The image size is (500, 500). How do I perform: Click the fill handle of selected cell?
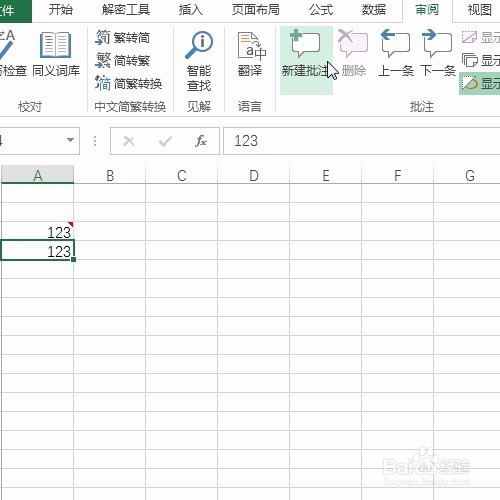pyautogui.click(x=73, y=259)
